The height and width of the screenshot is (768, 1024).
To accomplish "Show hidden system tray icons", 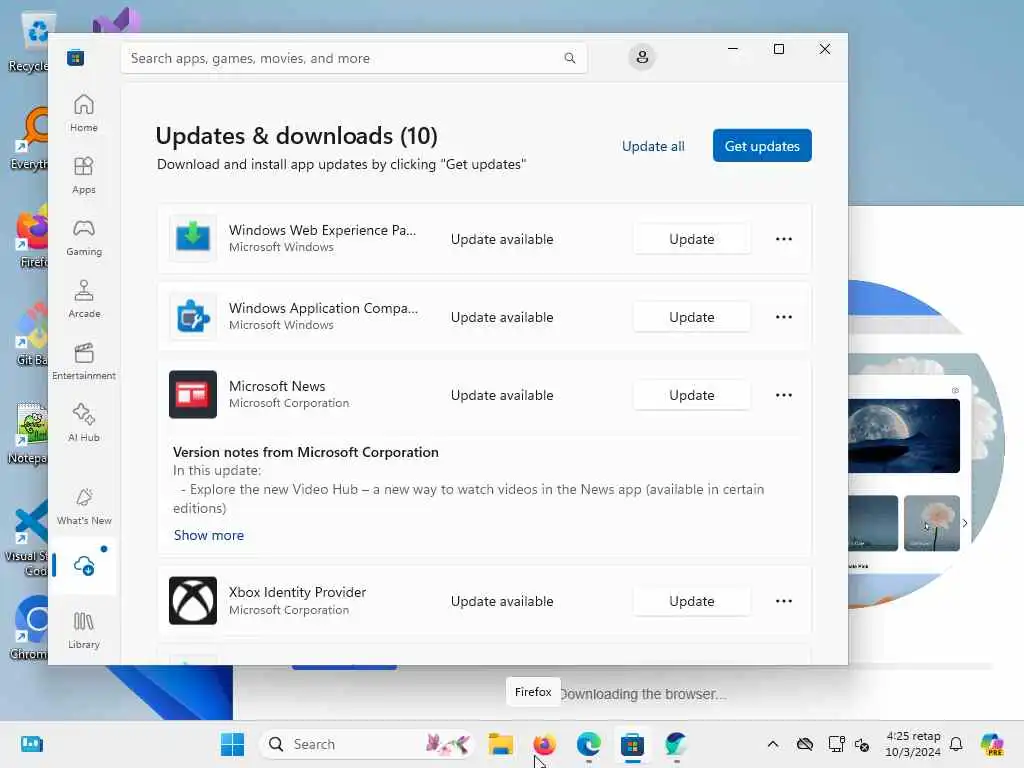I will click(773, 744).
